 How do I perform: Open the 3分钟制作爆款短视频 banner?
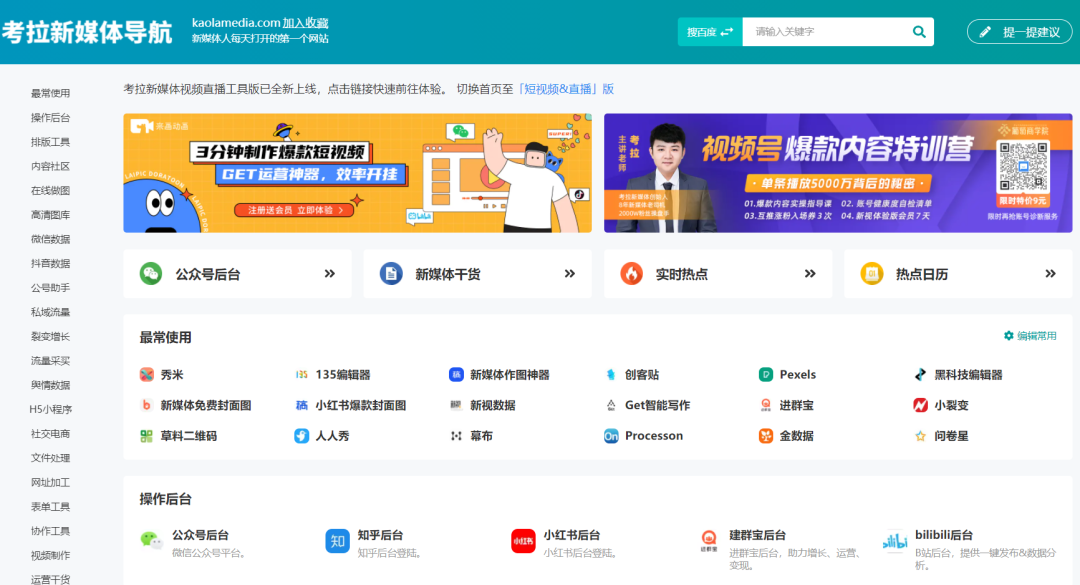coord(357,173)
